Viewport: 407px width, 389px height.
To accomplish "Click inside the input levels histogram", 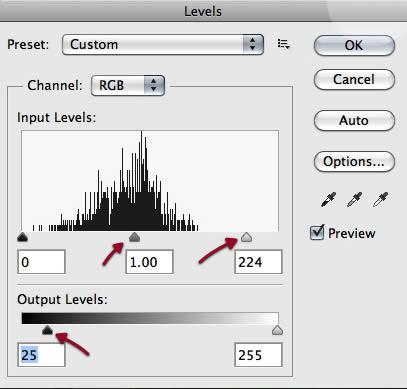I will 150,181.
